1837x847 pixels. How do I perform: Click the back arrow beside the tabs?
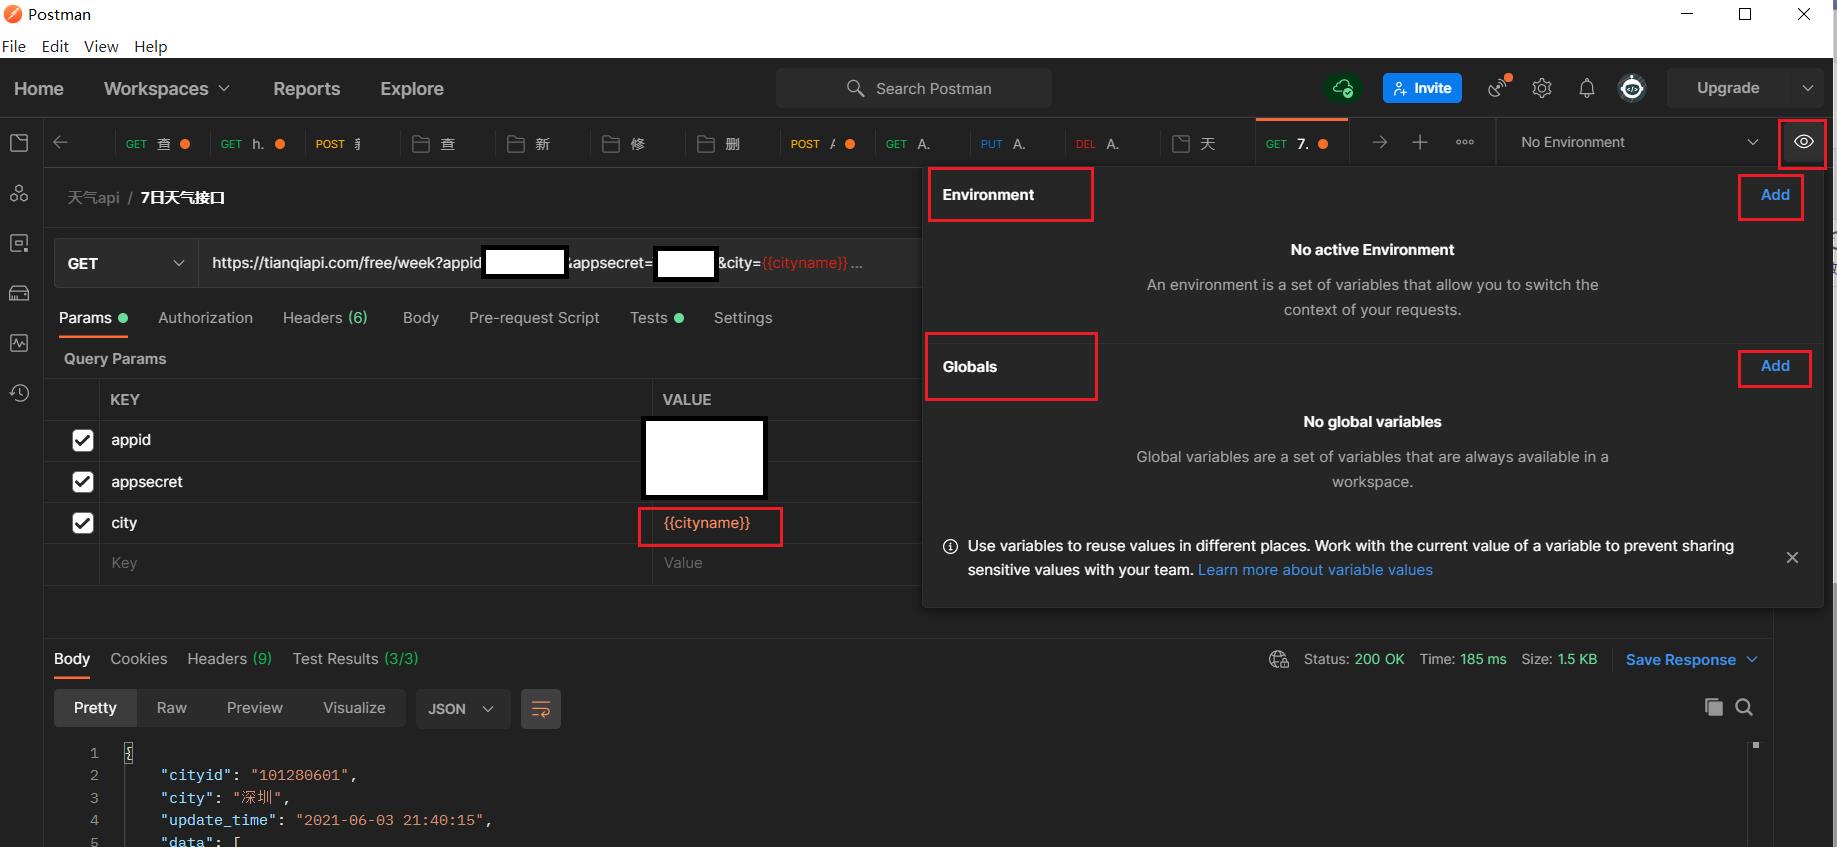tap(60, 142)
